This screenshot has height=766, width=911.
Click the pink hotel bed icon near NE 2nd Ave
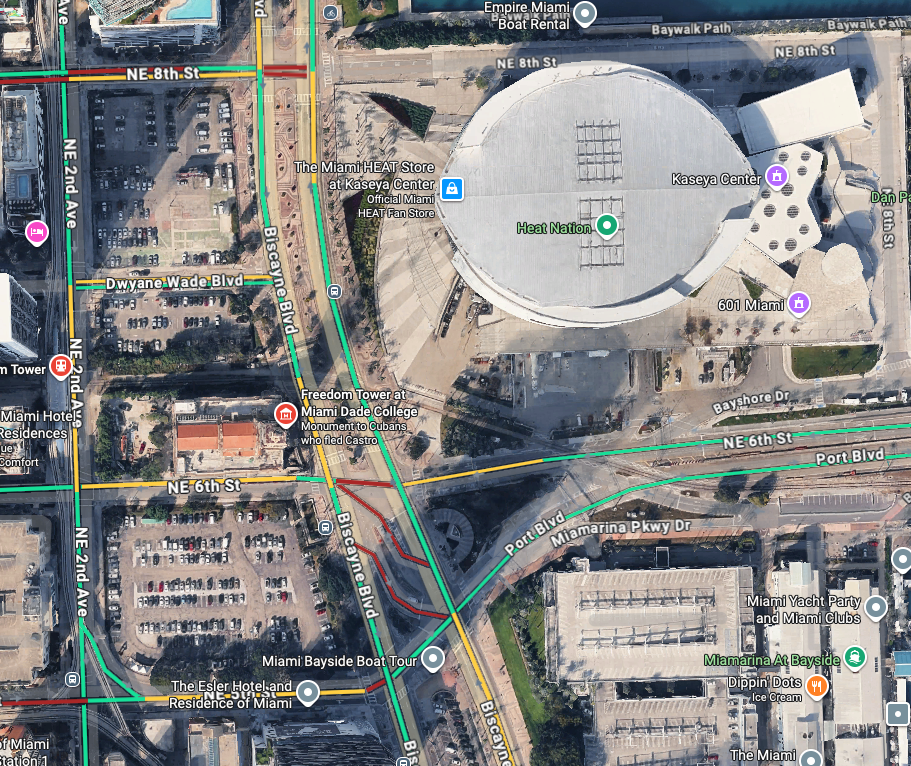click(x=37, y=232)
